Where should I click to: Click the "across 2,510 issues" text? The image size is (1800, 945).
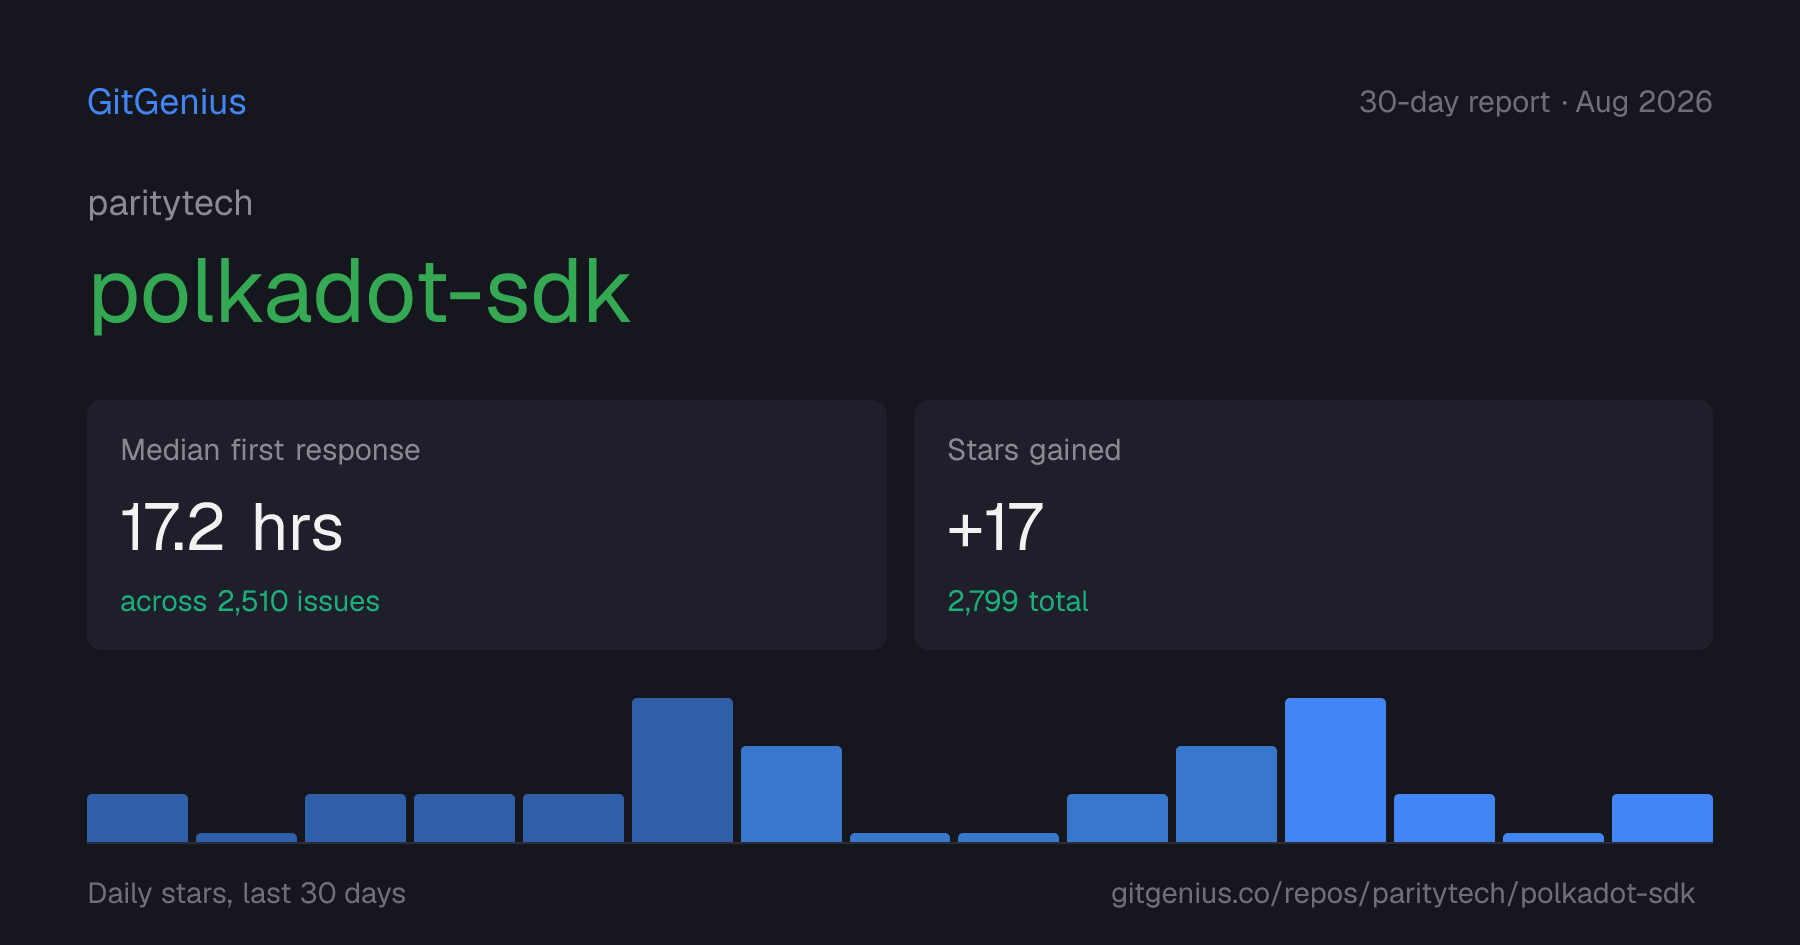tap(250, 601)
